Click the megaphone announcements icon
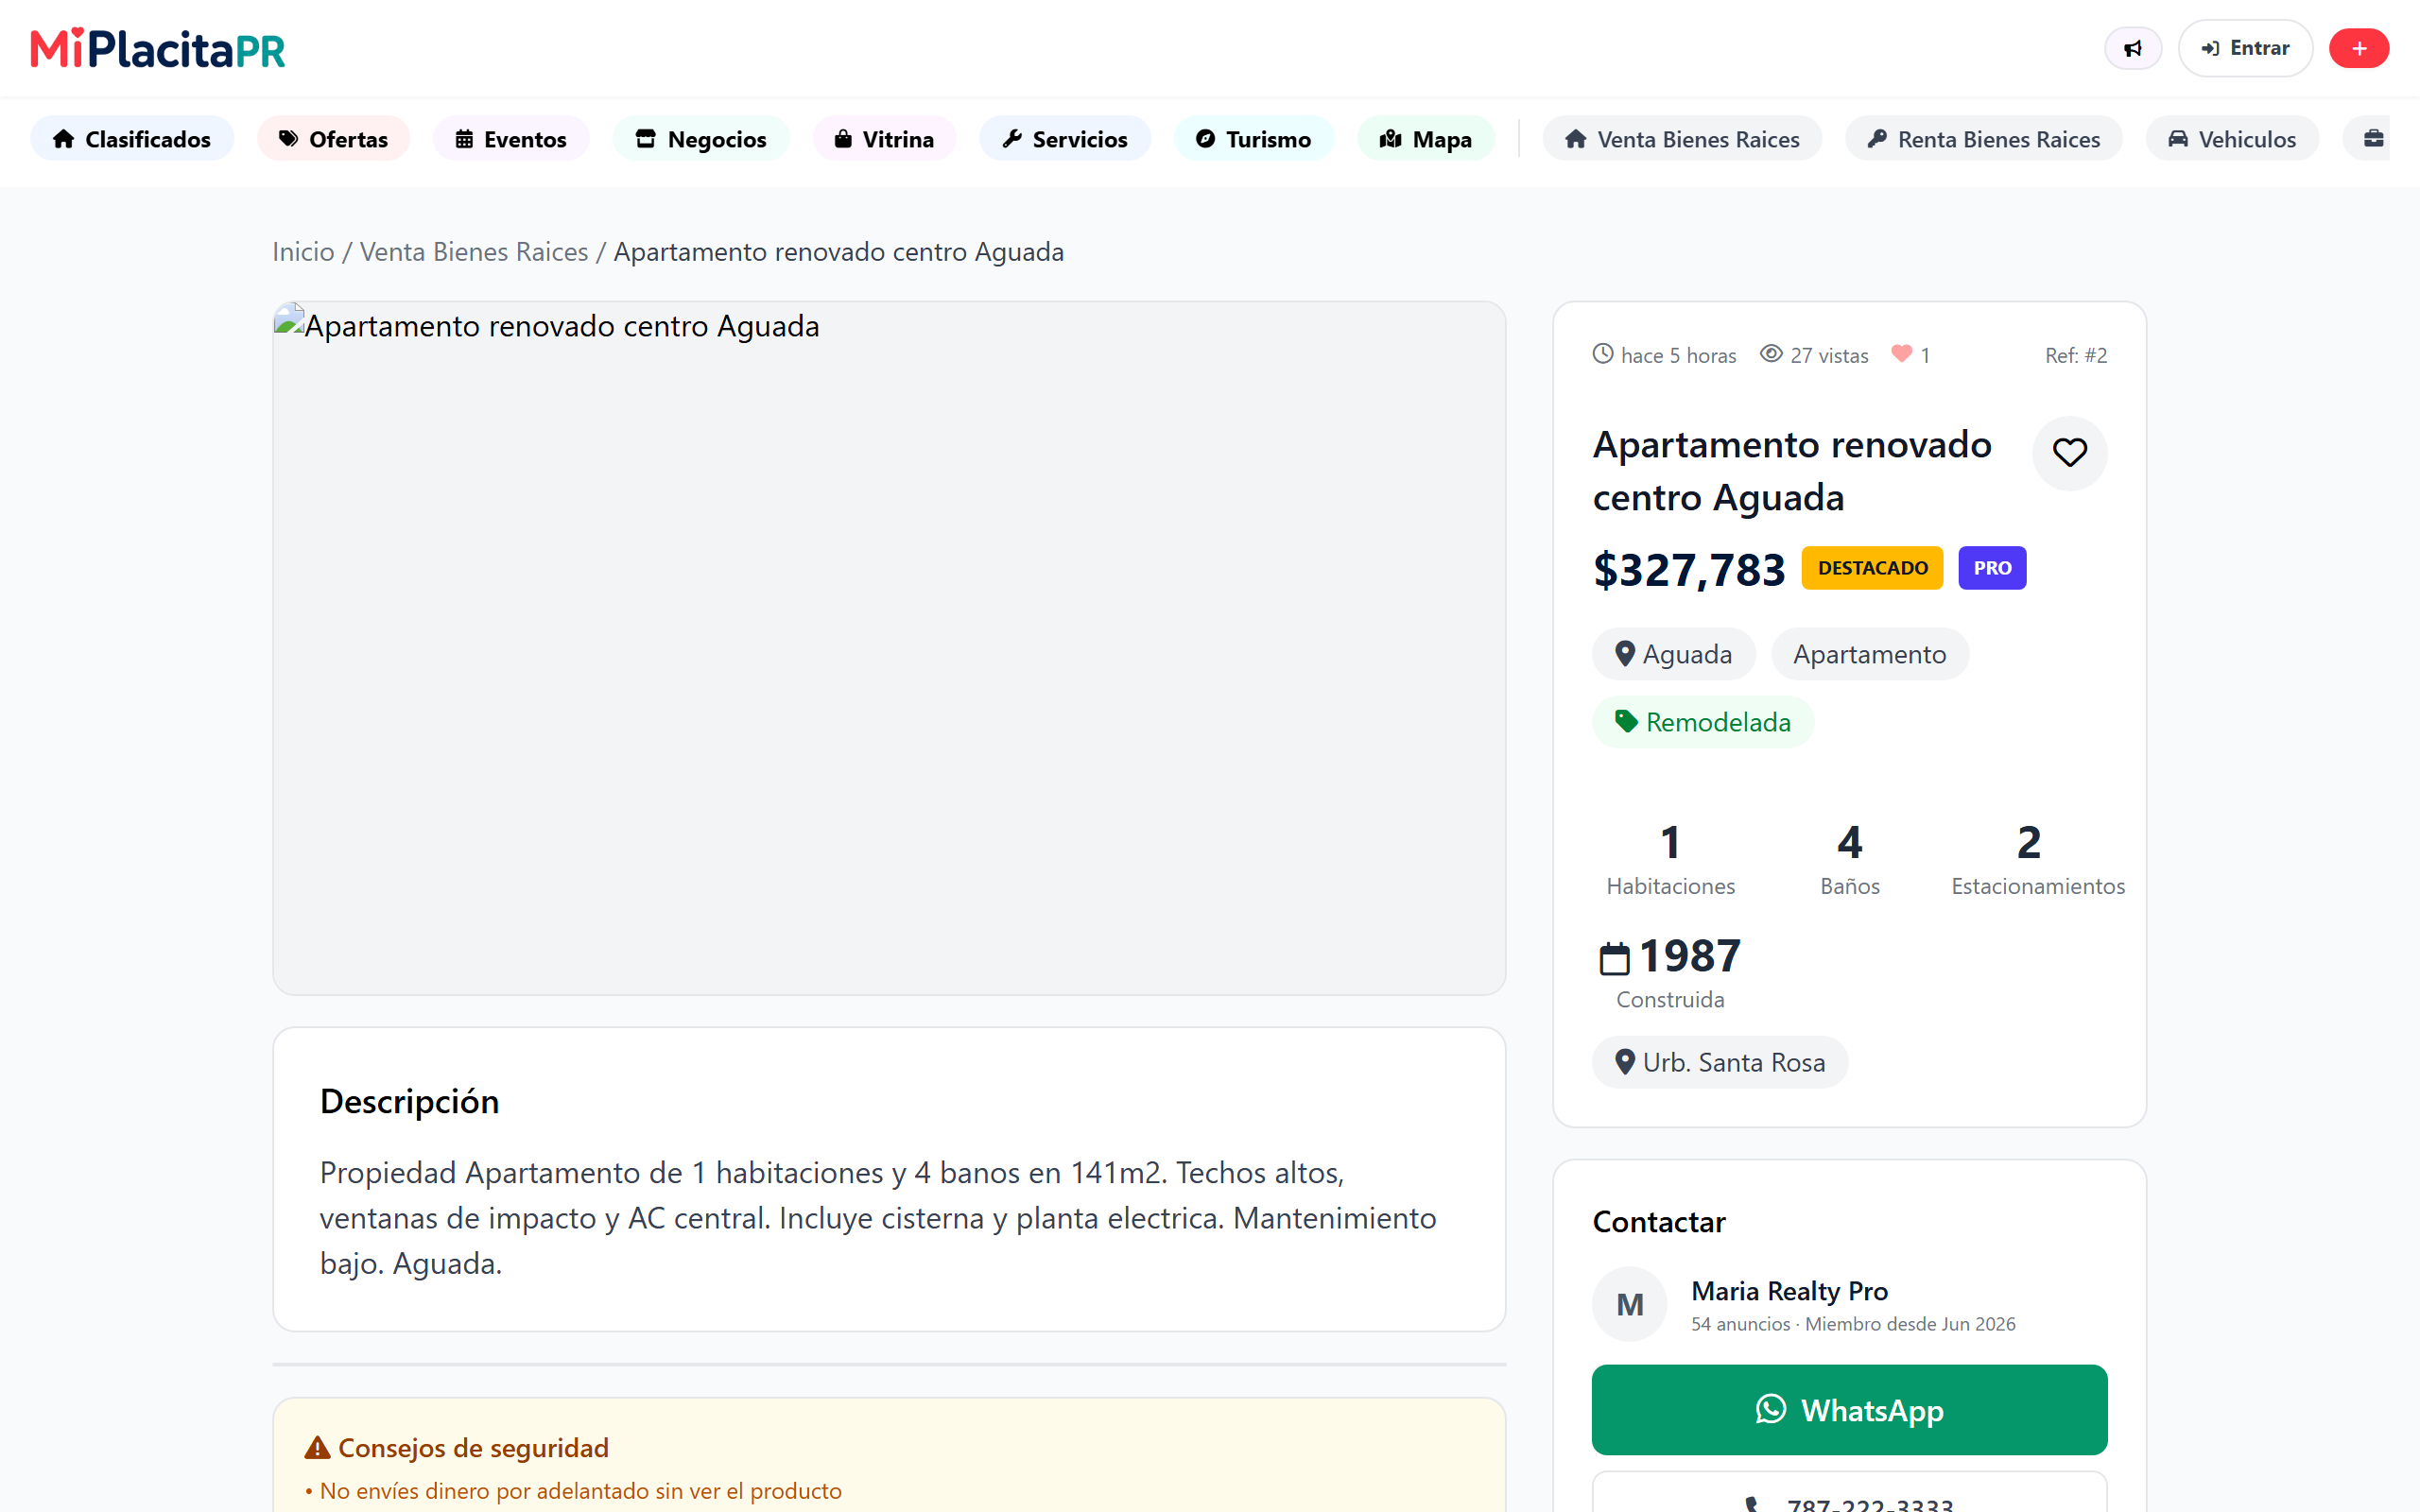Image resolution: width=2420 pixels, height=1512 pixels. click(2132, 48)
